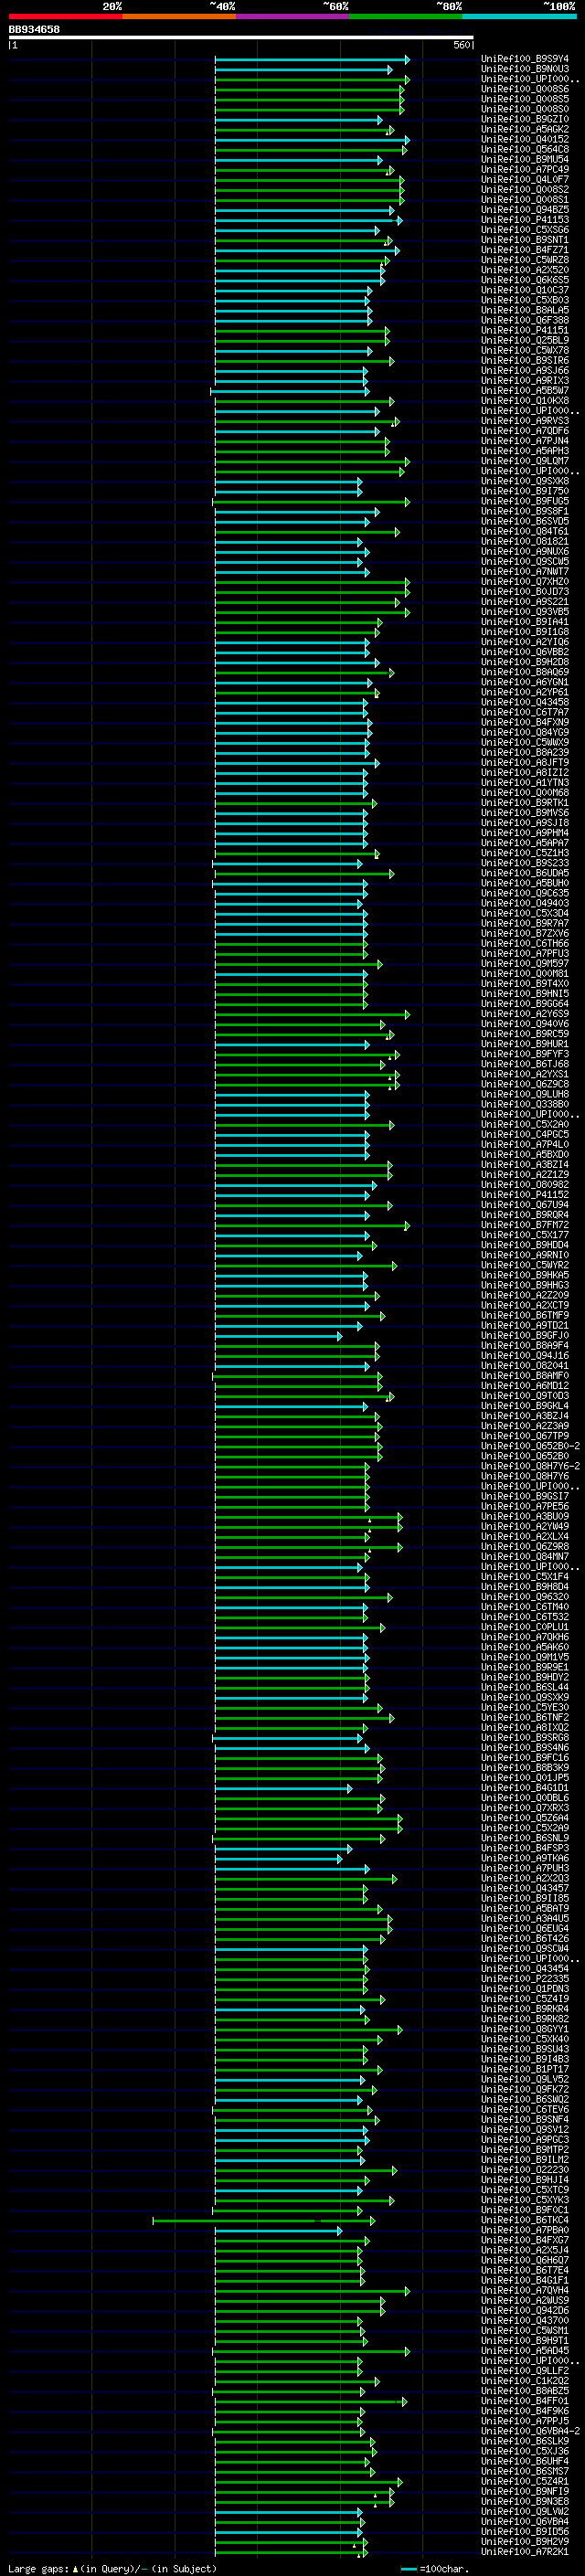585x2576 pixels.
Task: Click the UniRef100_Q67U94 entry
Action: click(525, 1205)
